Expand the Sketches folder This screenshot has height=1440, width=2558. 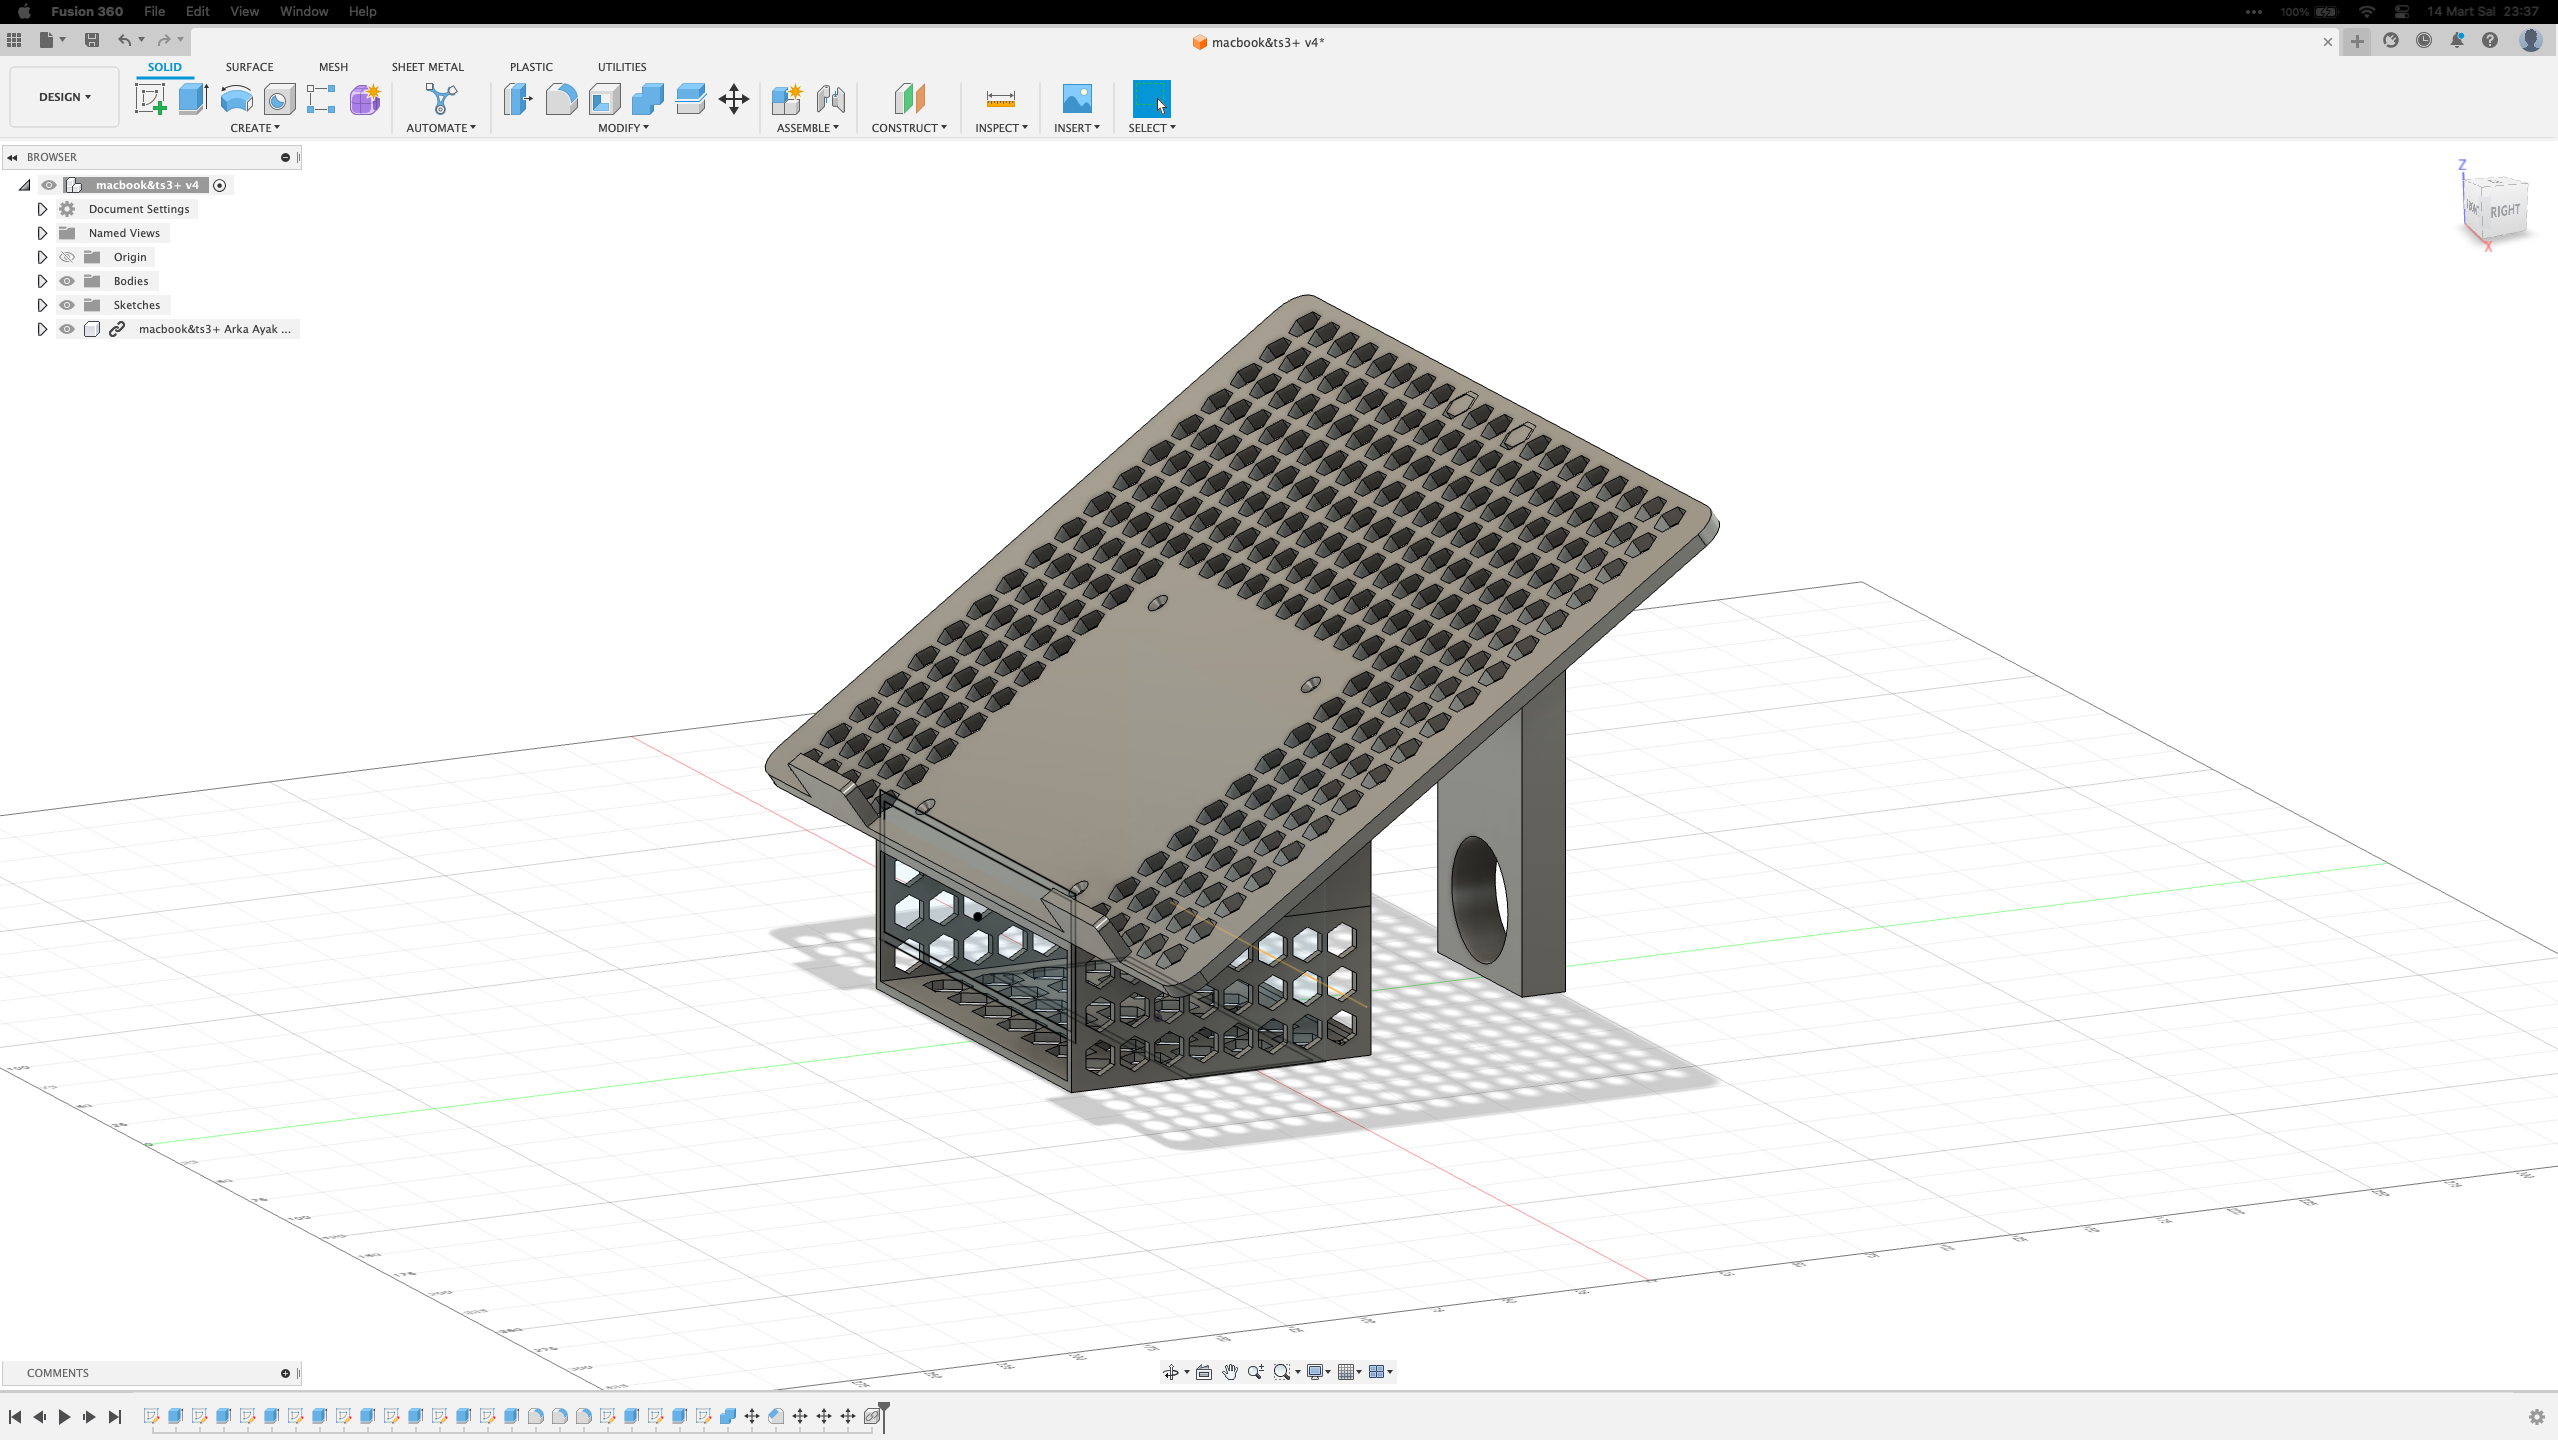(42, 305)
